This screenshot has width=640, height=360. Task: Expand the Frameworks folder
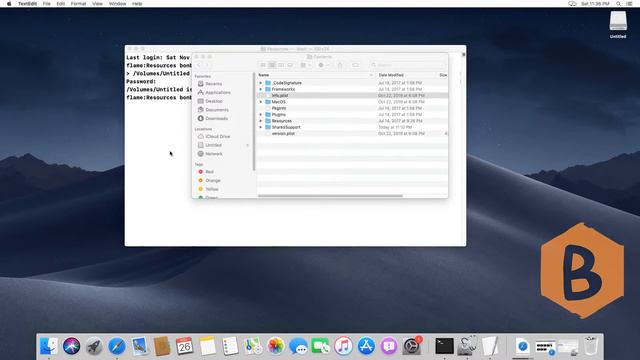261,89
